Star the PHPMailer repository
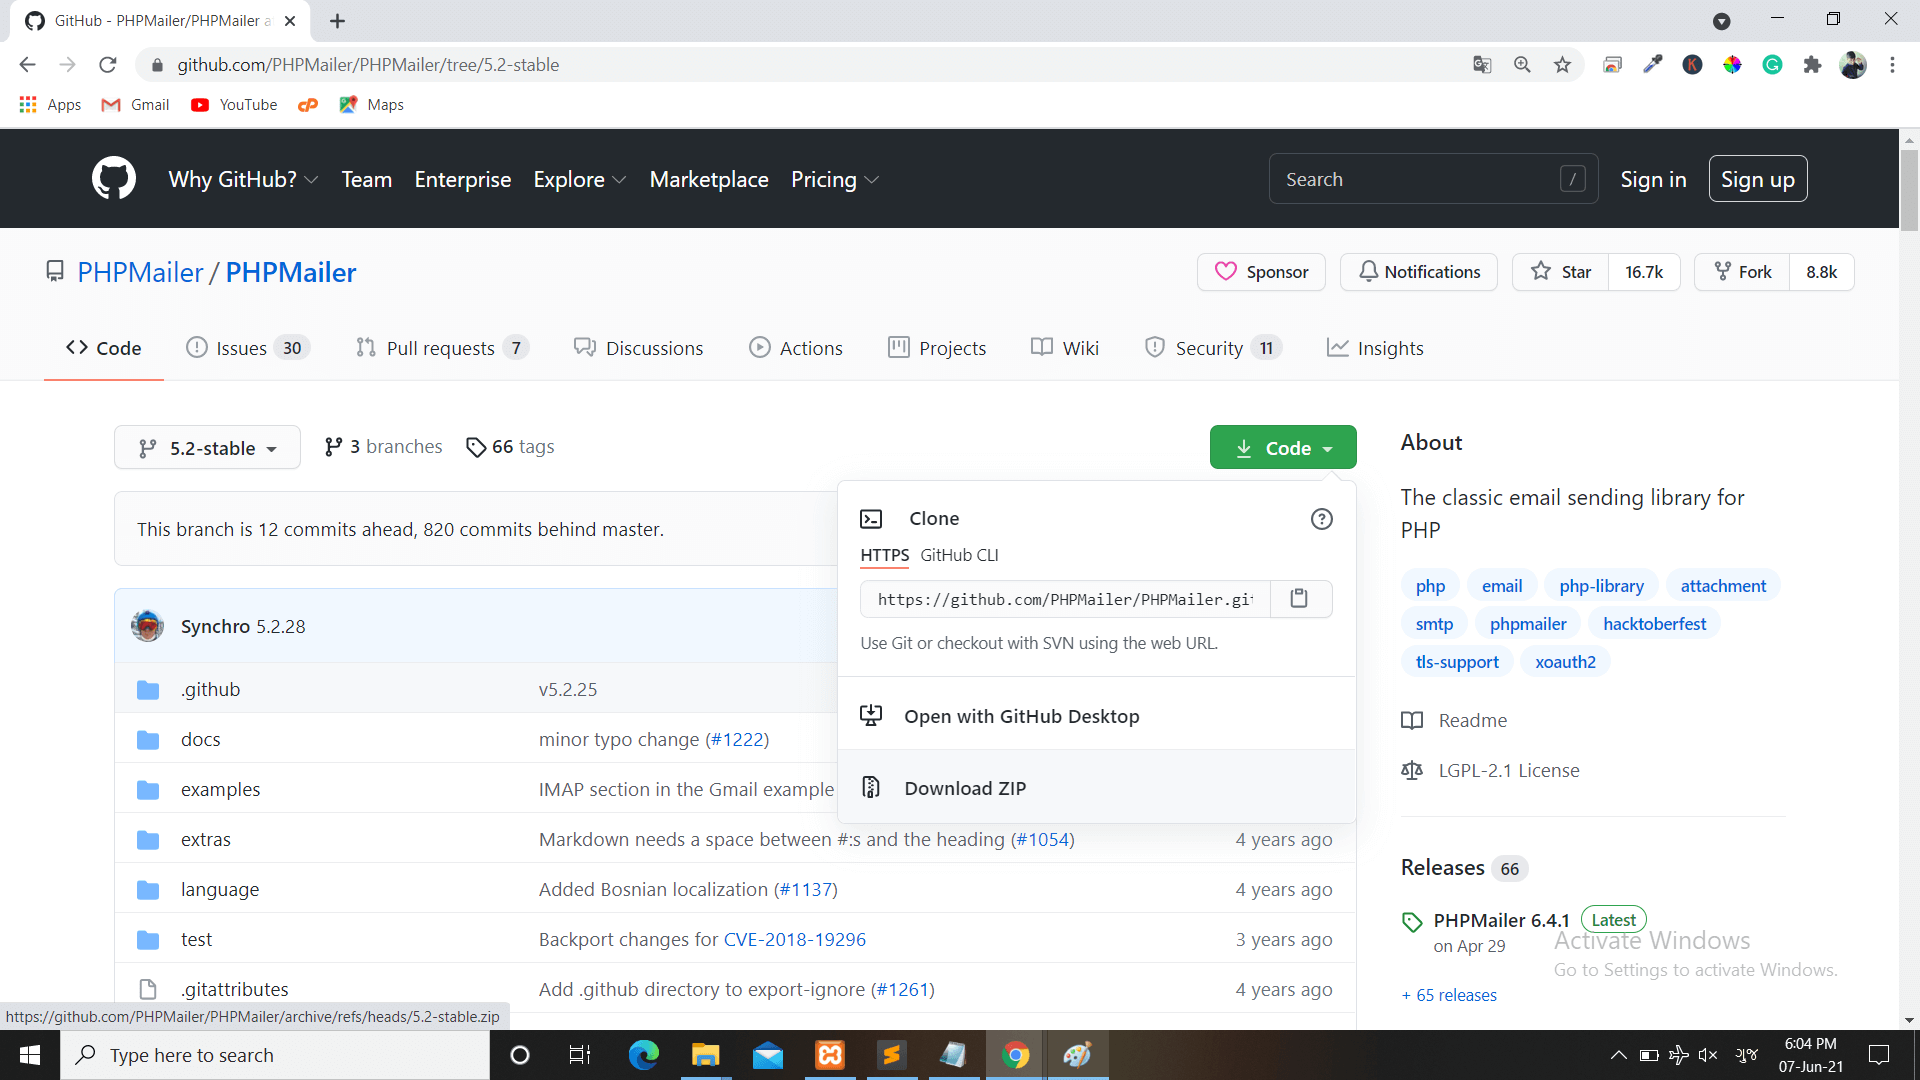This screenshot has height=1080, width=1920. [1559, 271]
